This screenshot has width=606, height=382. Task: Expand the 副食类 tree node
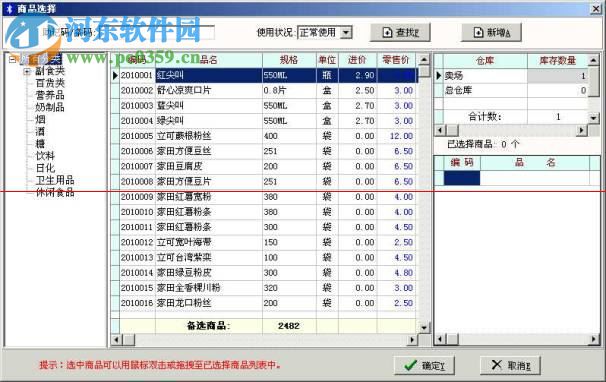tap(27, 72)
